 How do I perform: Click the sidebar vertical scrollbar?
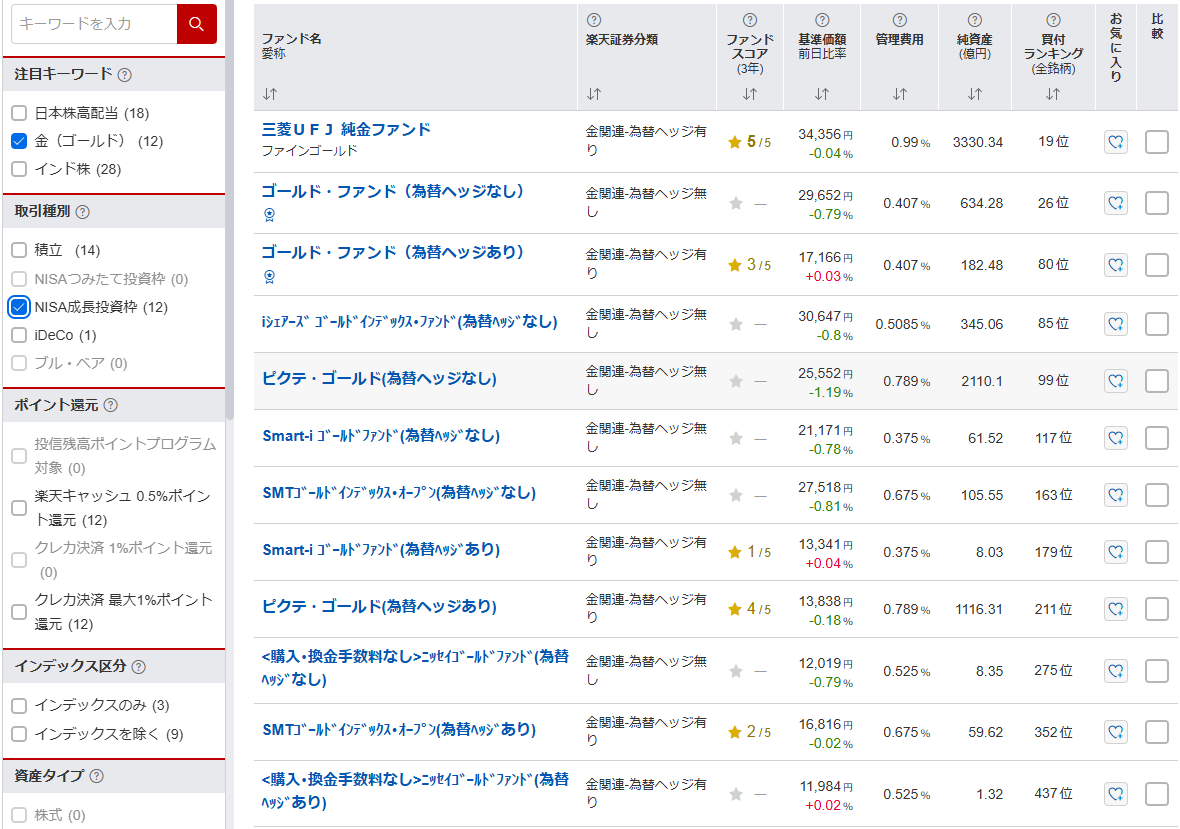230,211
